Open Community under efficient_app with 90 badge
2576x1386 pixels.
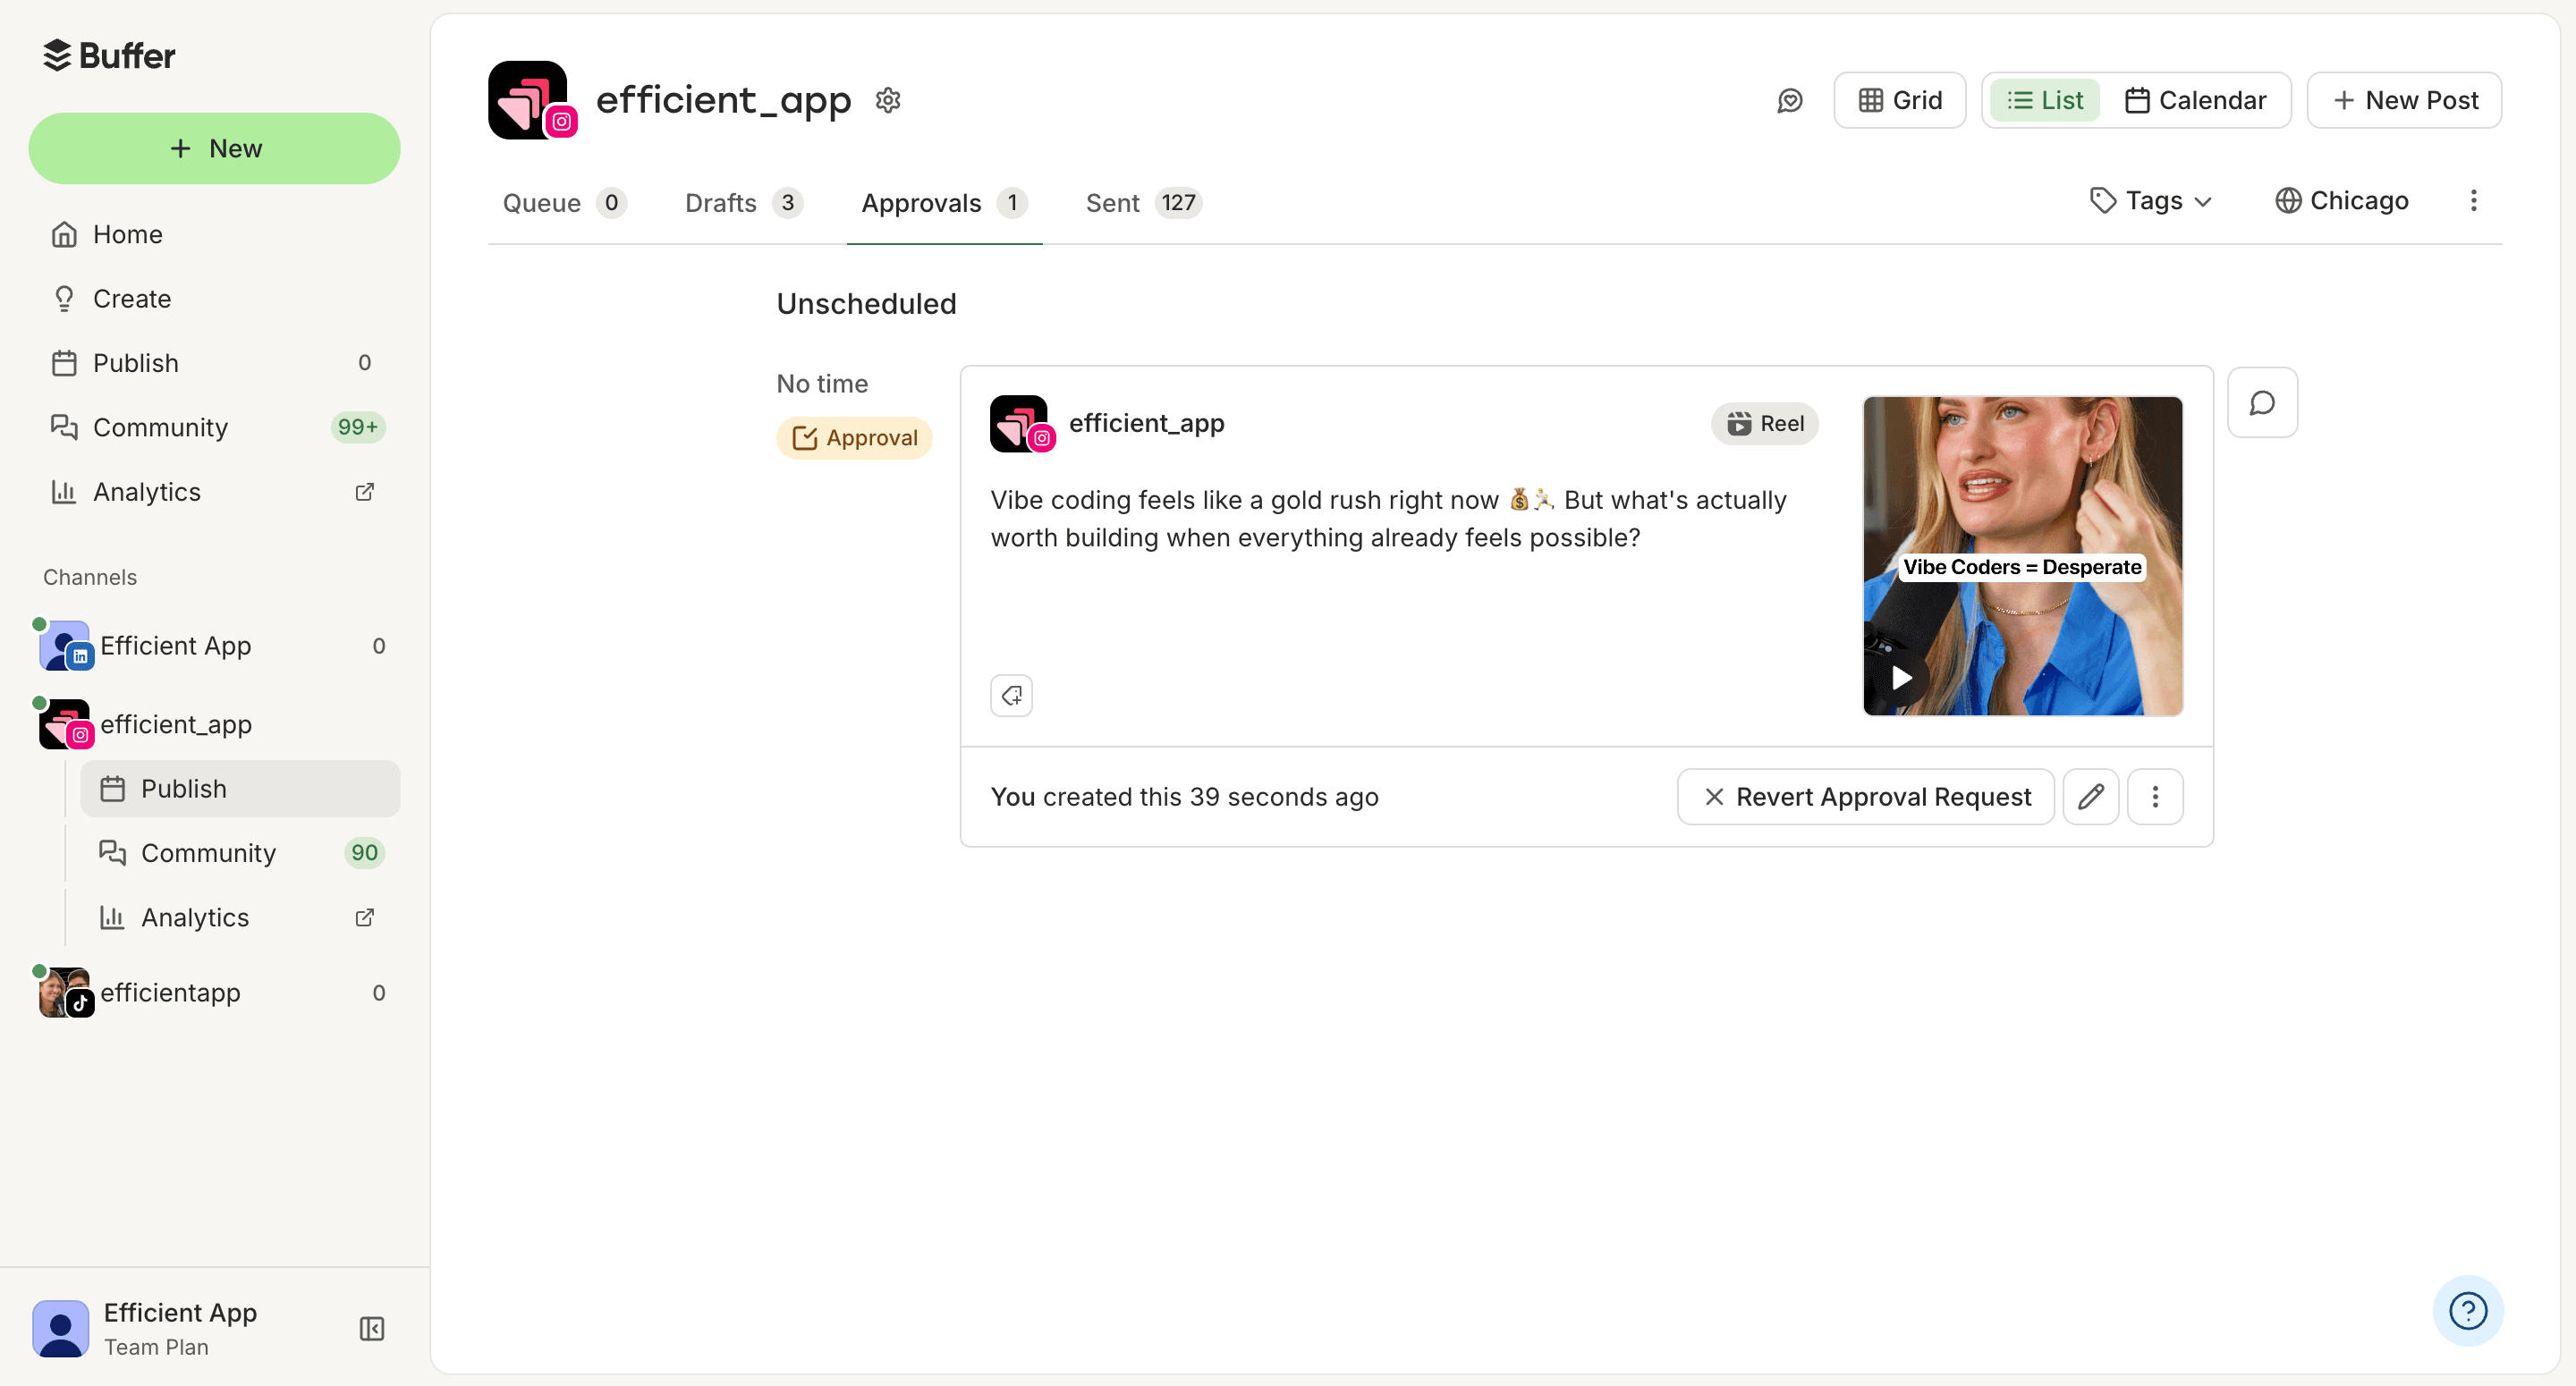240,853
